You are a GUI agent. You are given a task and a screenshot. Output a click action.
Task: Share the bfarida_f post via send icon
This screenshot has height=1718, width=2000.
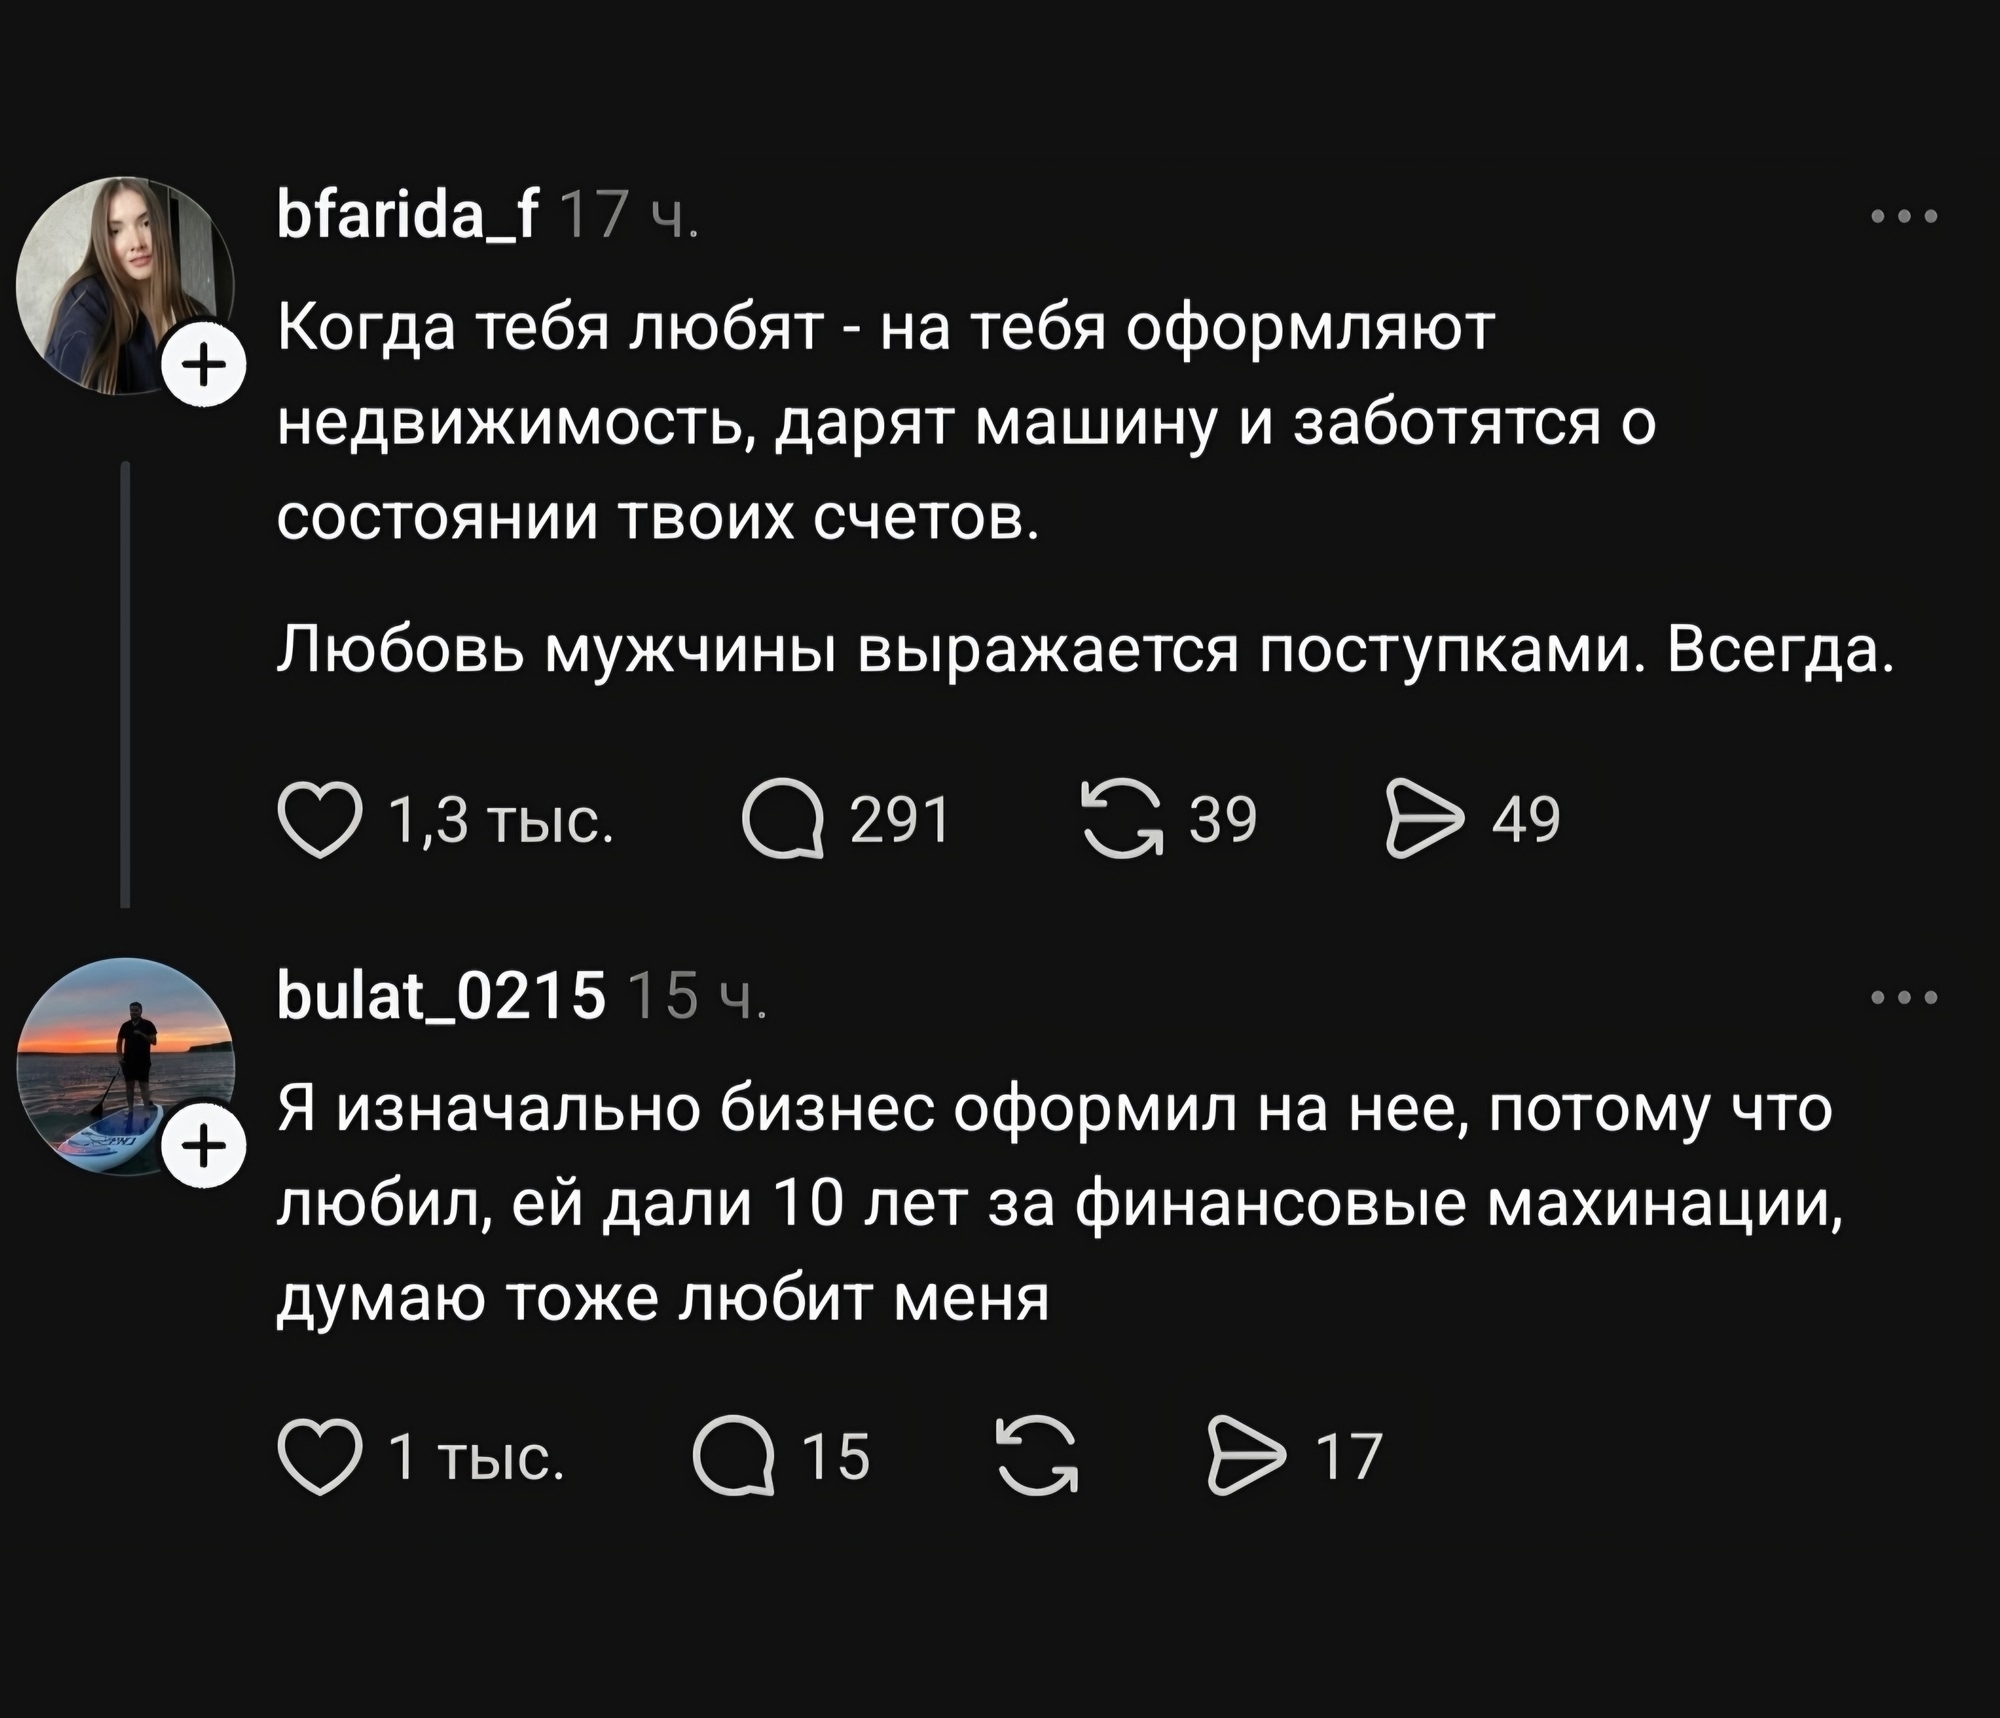pyautogui.click(x=1424, y=819)
